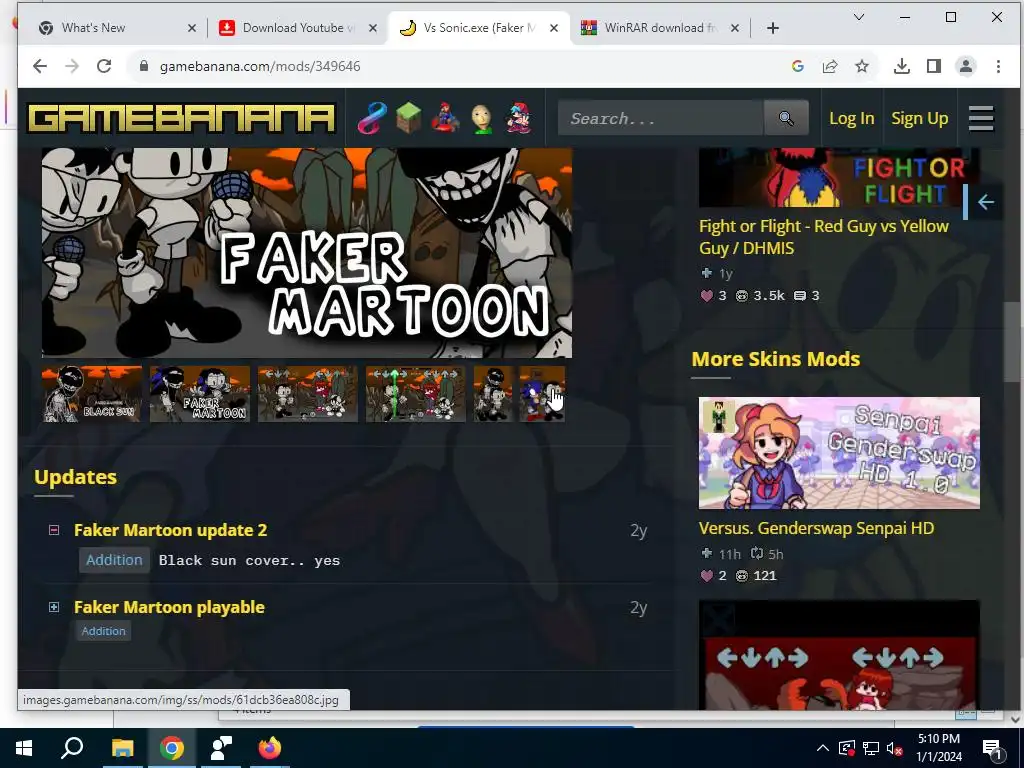This screenshot has width=1024, height=768.
Task: Click the forward navigation arrow
Action: (72, 66)
